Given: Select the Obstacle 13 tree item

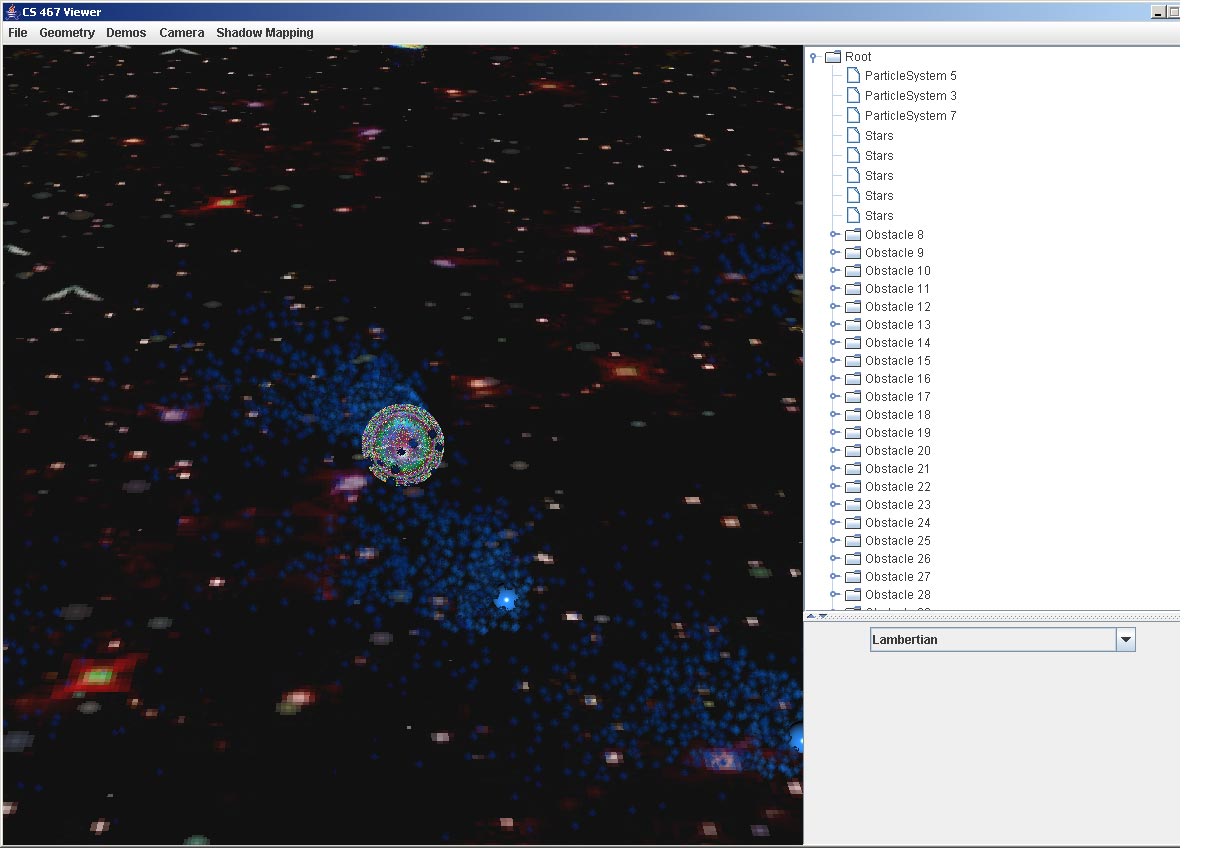Looking at the screenshot, I should click(x=897, y=325).
